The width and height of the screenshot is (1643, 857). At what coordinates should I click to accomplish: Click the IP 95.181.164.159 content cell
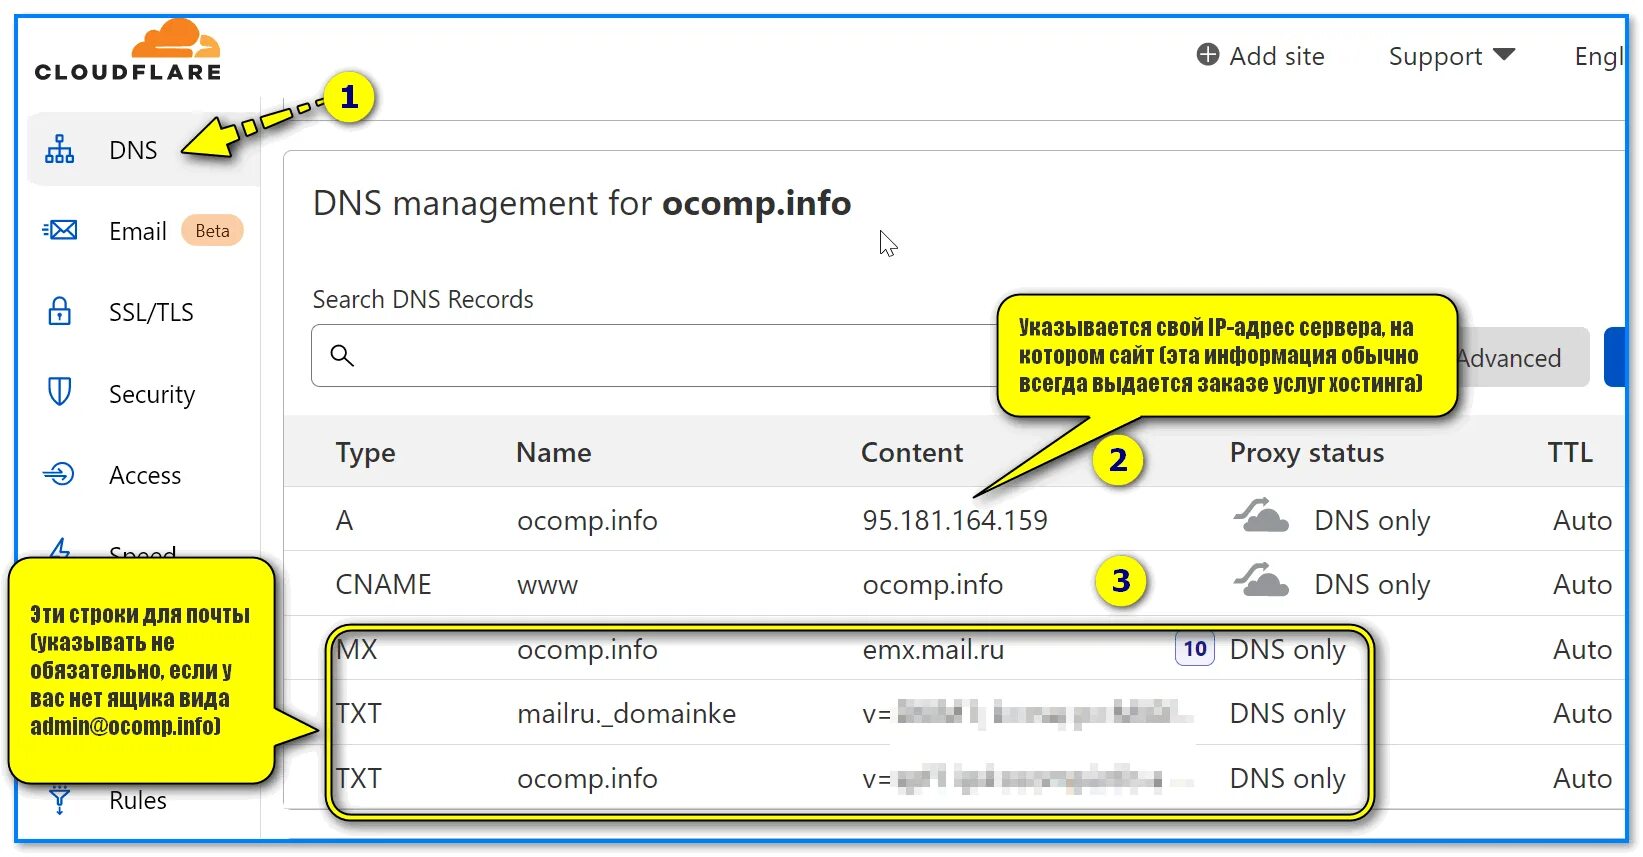click(955, 520)
